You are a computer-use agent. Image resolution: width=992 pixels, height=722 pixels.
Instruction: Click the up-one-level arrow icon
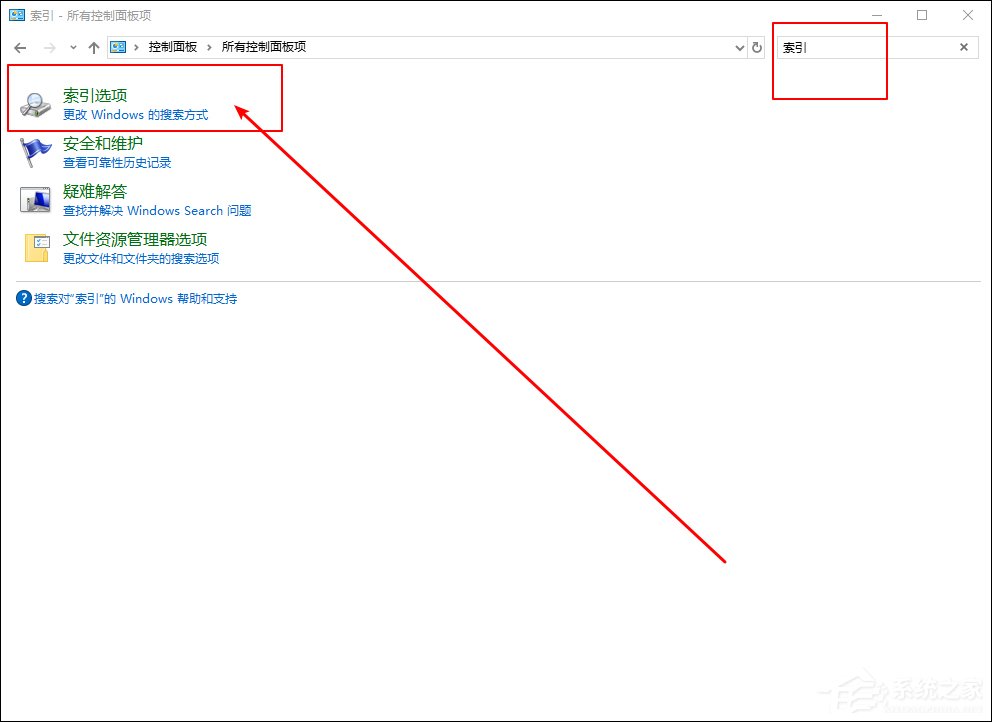(x=93, y=46)
